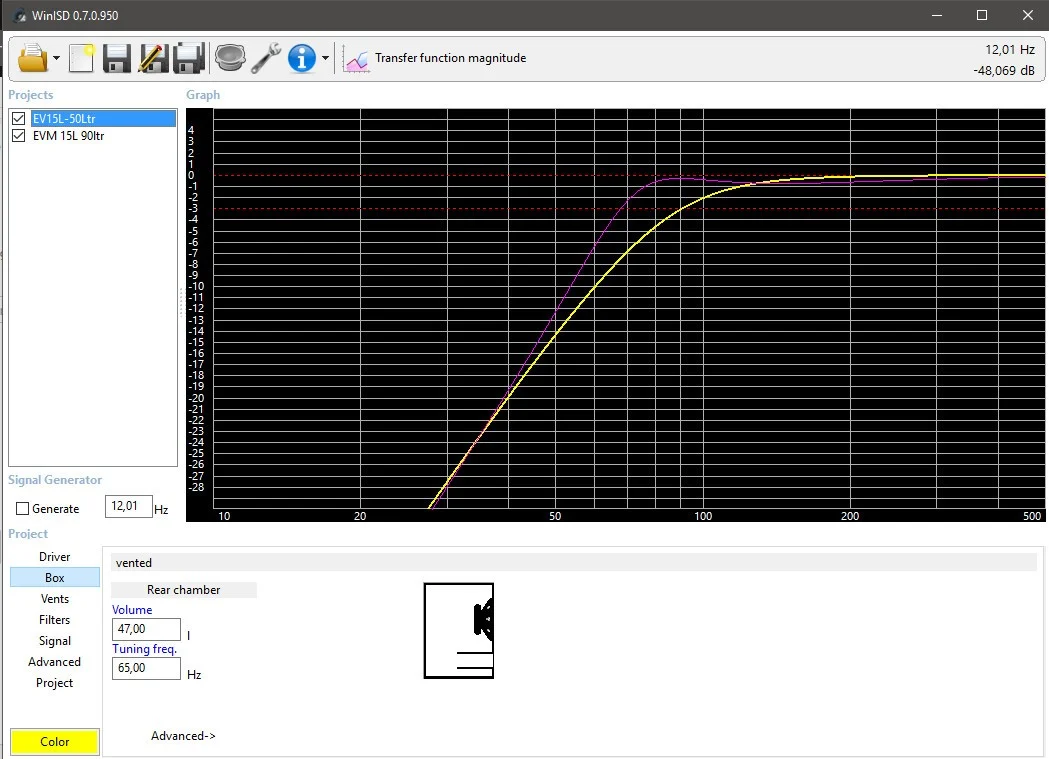Click the Transfer function magnitude graph icon
Viewport: 1049px width, 759px height.
click(x=355, y=58)
